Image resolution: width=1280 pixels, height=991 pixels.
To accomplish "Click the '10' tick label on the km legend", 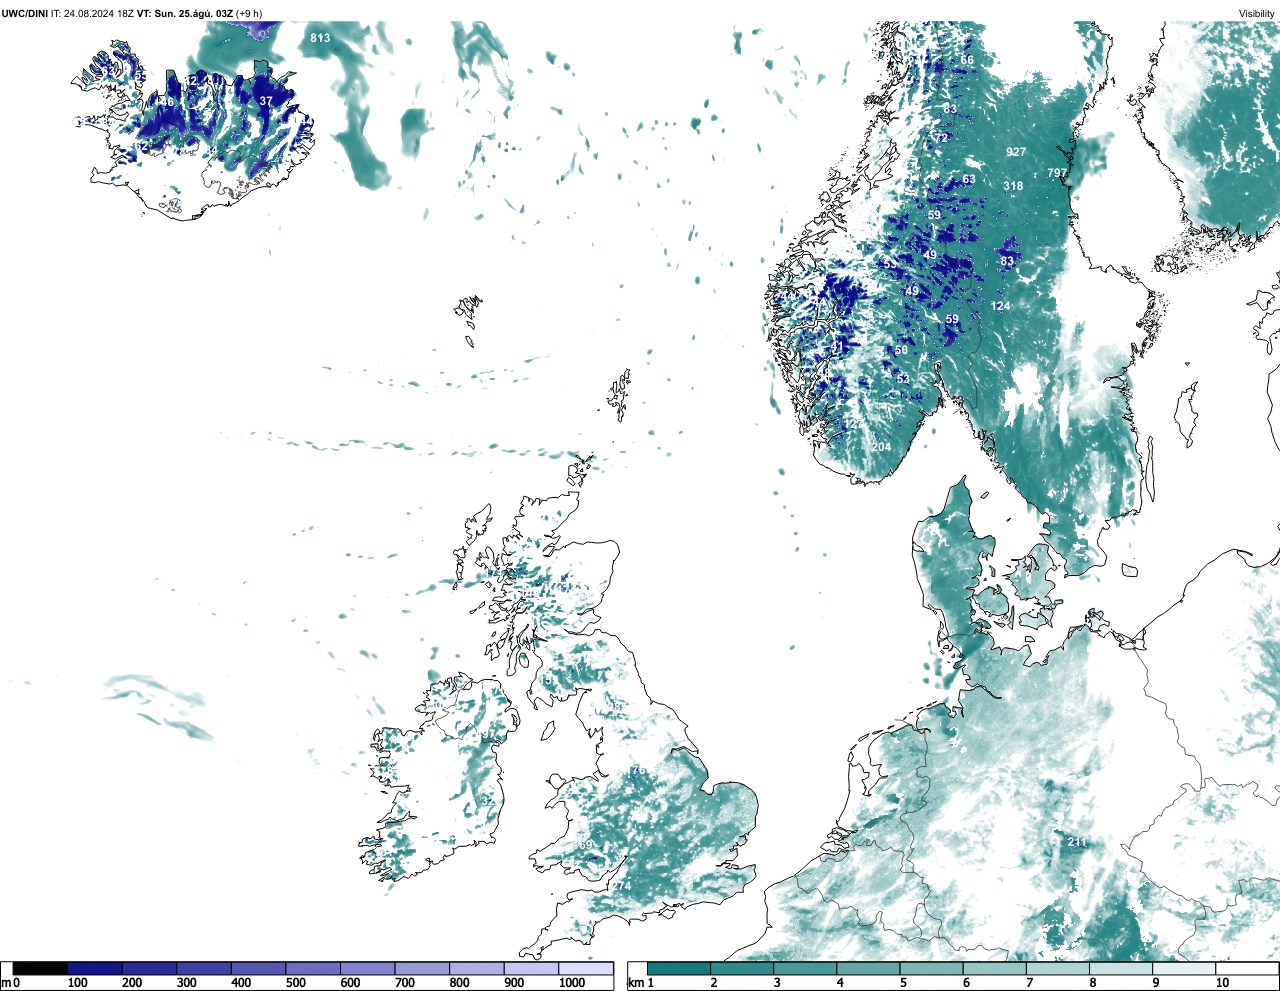I will [x=1223, y=983].
